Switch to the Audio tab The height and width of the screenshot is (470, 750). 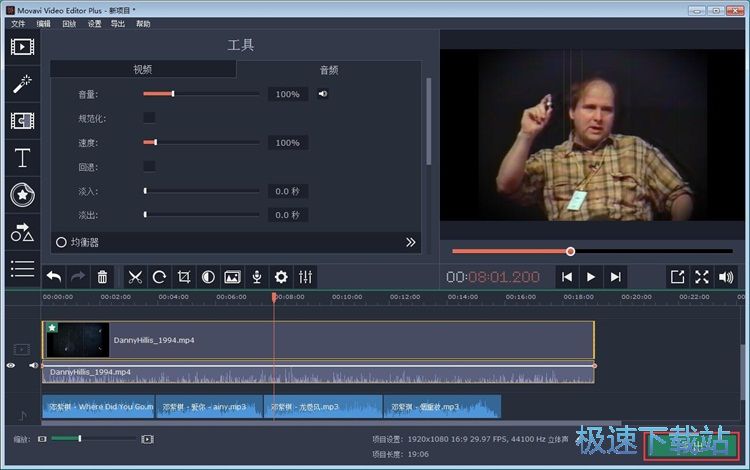pos(329,70)
